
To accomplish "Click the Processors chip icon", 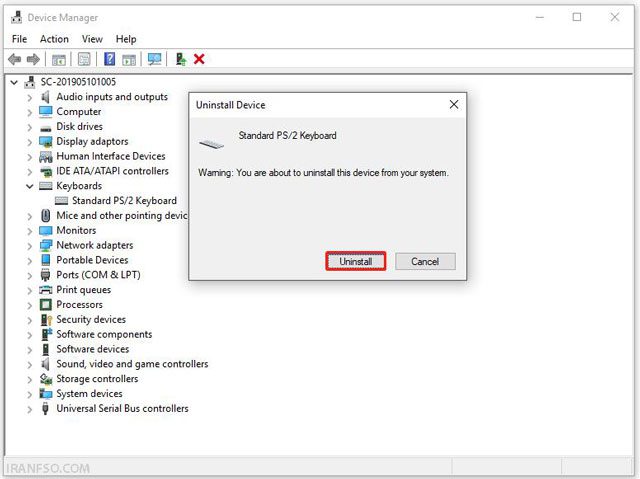I will [x=46, y=305].
